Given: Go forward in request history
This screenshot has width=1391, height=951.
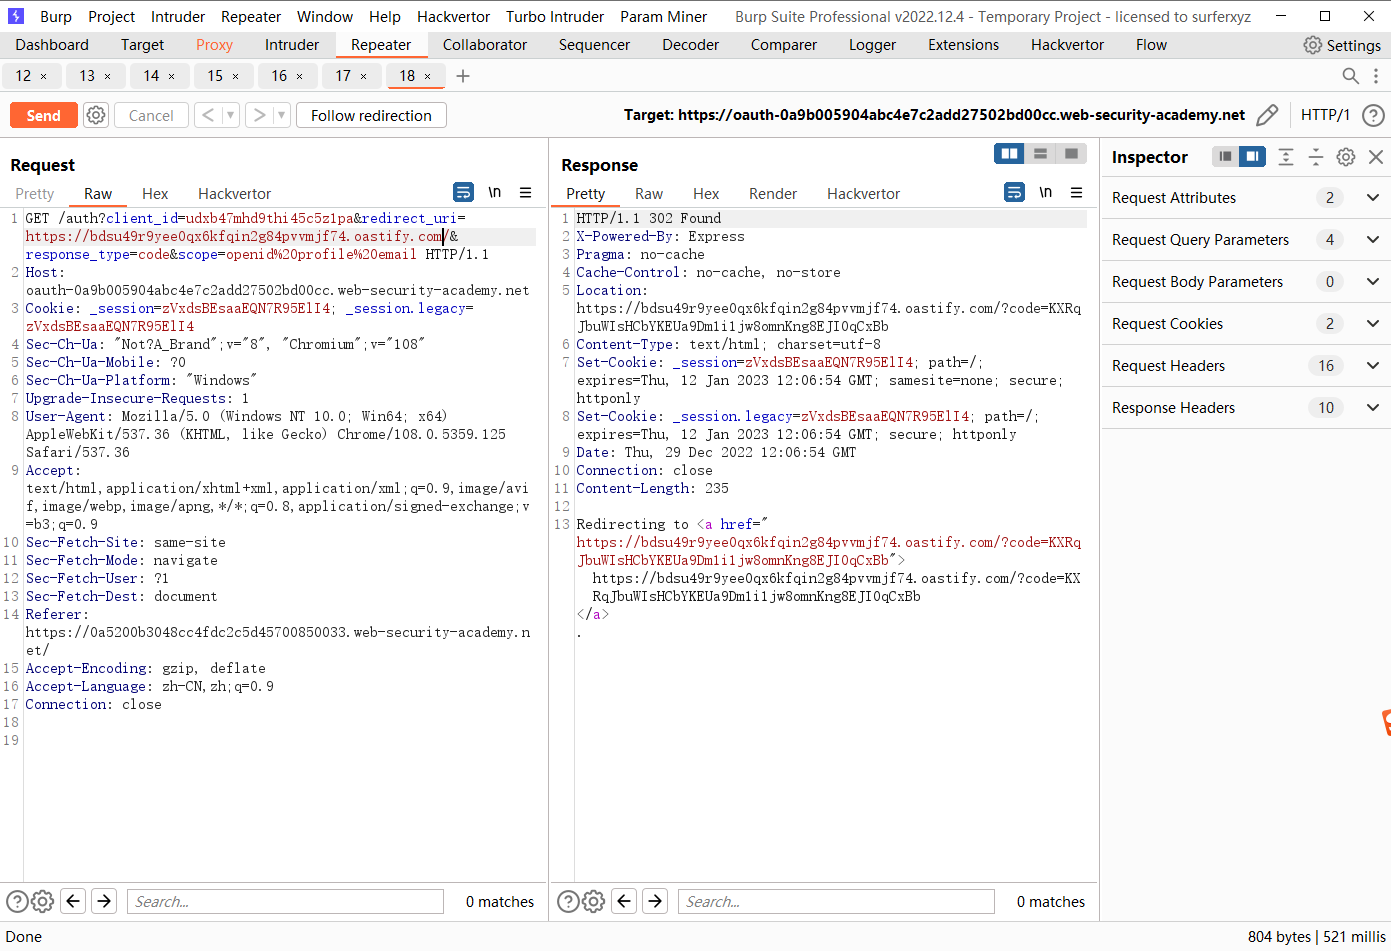Looking at the screenshot, I should 259,115.
